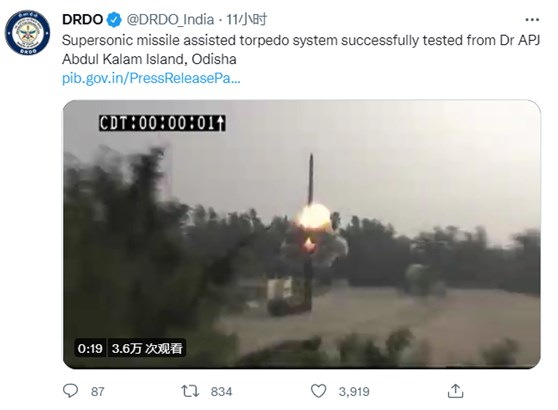Image resolution: width=558 pixels, height=410 pixels.
Task: Open the DRDO profile avatar
Action: pyautogui.click(x=27, y=32)
